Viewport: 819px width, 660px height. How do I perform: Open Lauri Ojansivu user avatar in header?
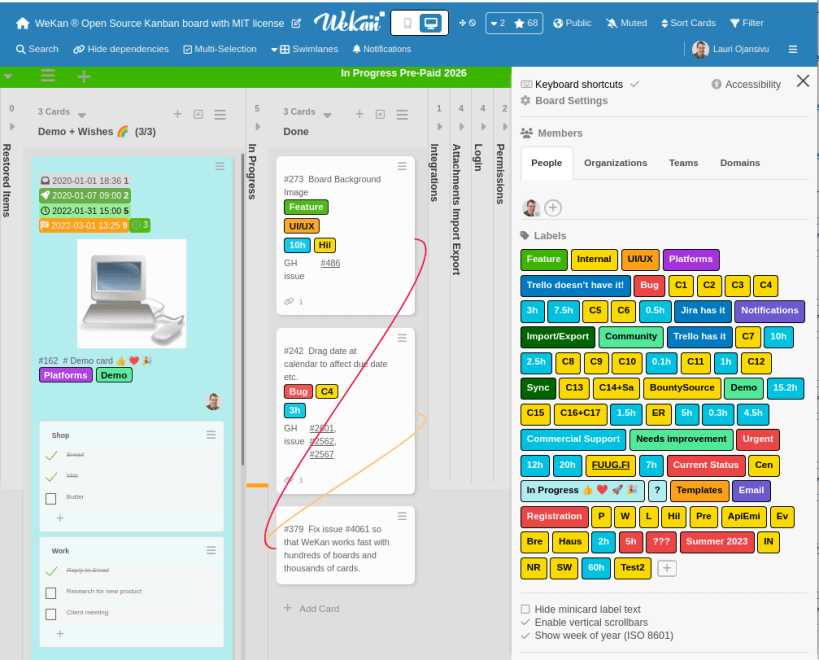click(x=700, y=49)
